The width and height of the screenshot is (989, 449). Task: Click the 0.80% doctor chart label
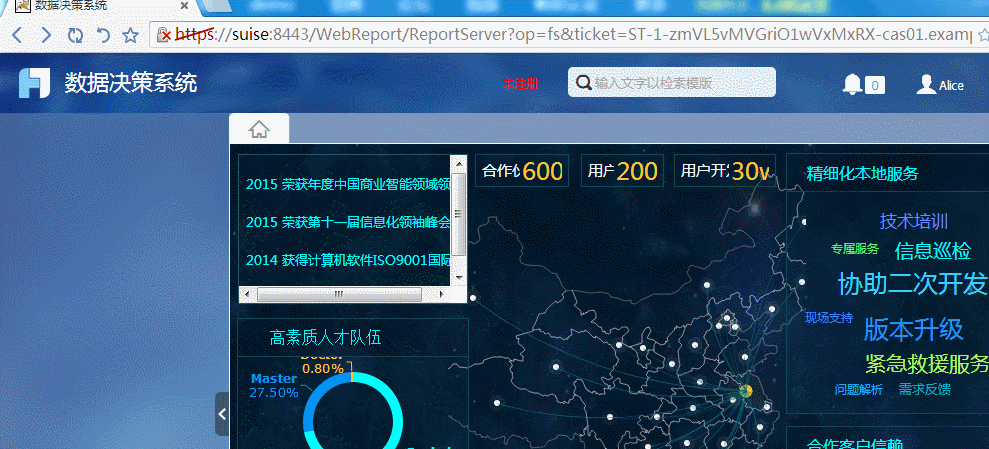click(323, 368)
